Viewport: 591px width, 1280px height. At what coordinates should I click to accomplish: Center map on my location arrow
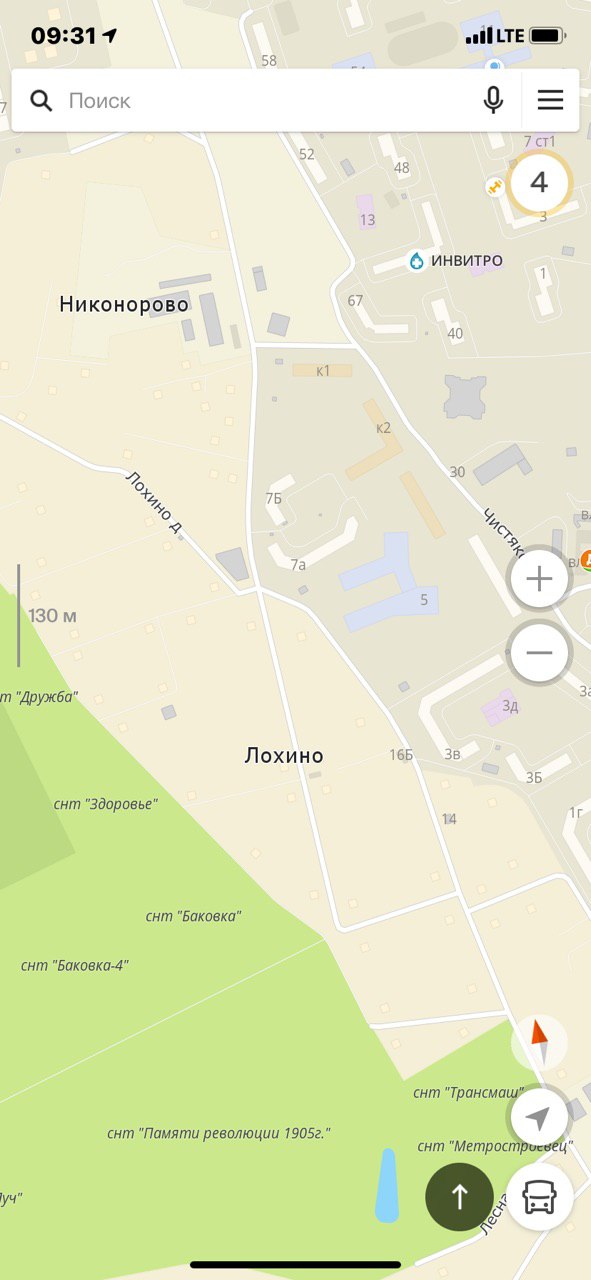click(x=538, y=1118)
